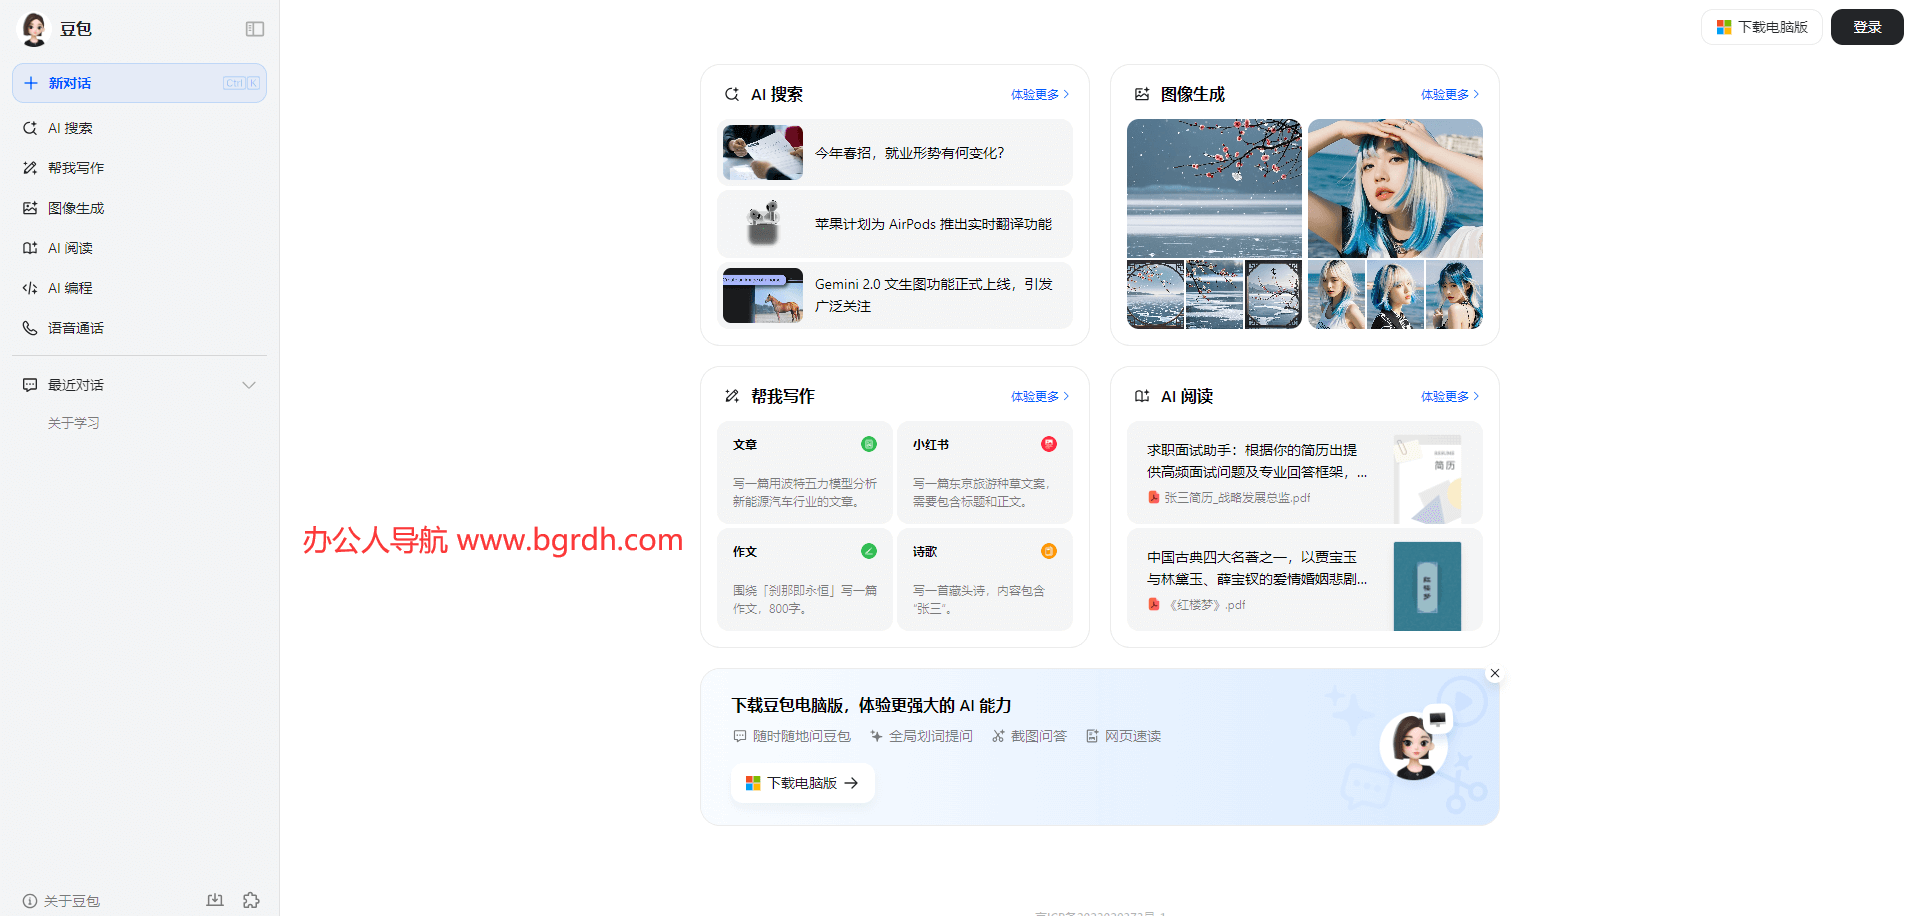Open the news about AirPods 实时翻译功能

[895, 224]
